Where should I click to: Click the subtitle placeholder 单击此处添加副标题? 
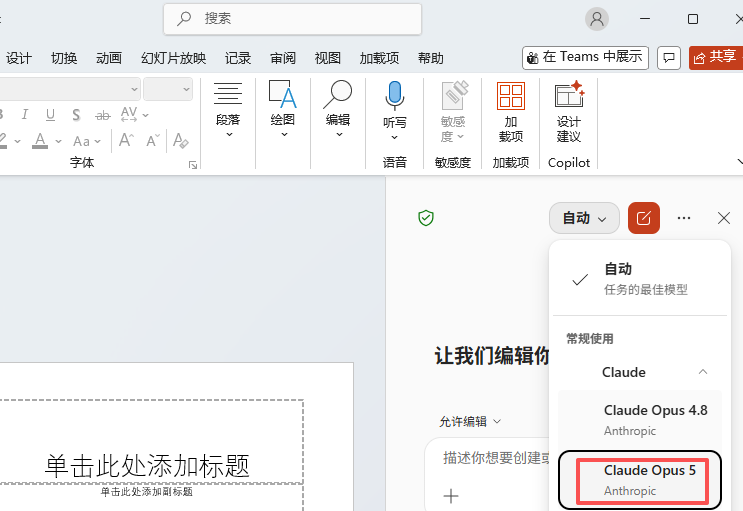(x=147, y=492)
